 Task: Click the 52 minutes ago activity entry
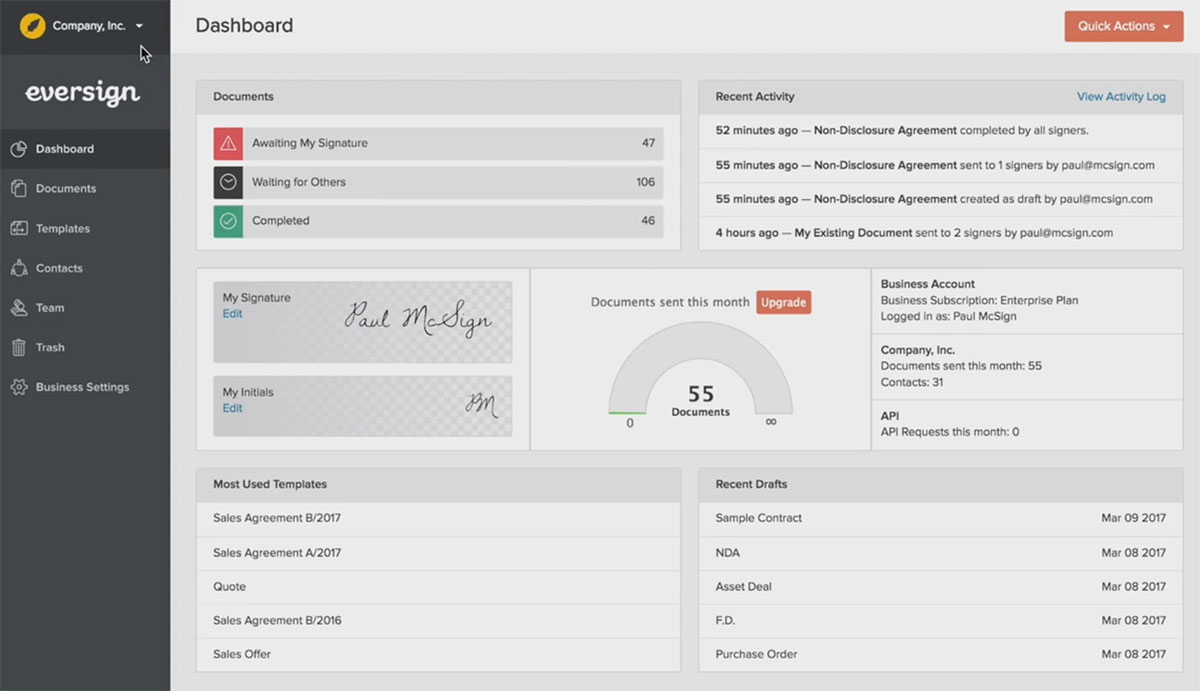pyautogui.click(x=940, y=131)
